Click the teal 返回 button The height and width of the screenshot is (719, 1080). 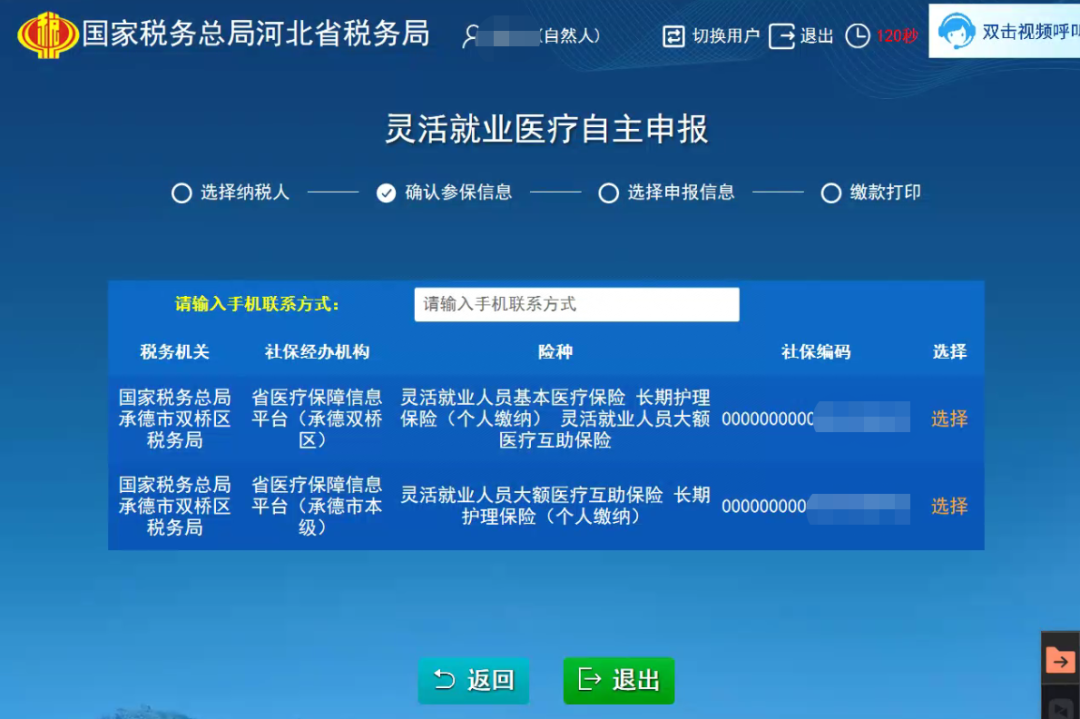coord(473,680)
